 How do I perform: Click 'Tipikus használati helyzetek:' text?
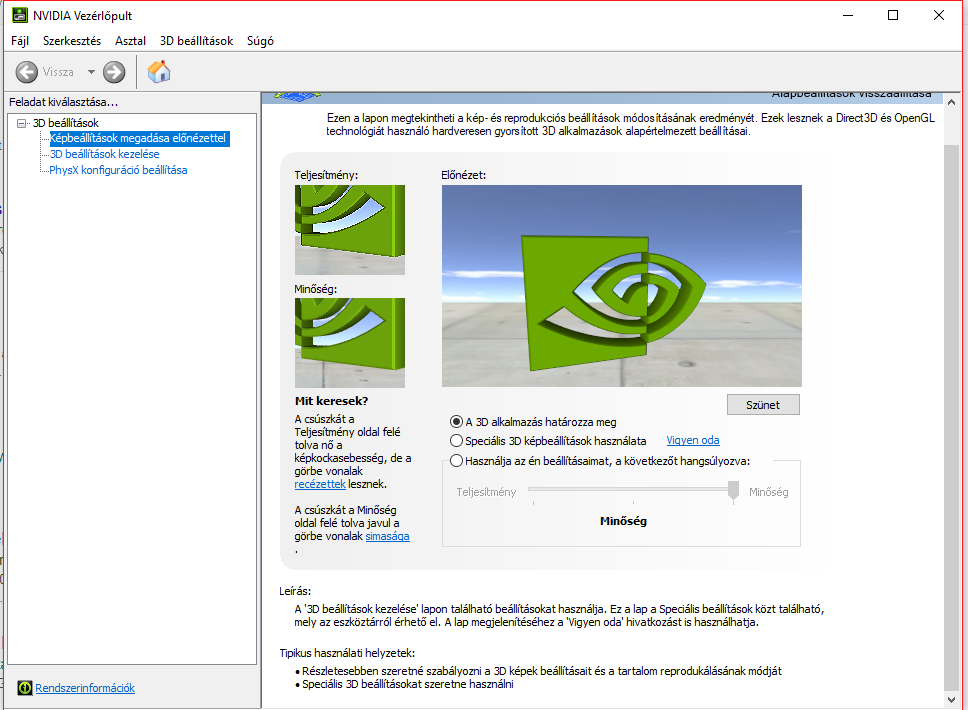click(x=347, y=653)
